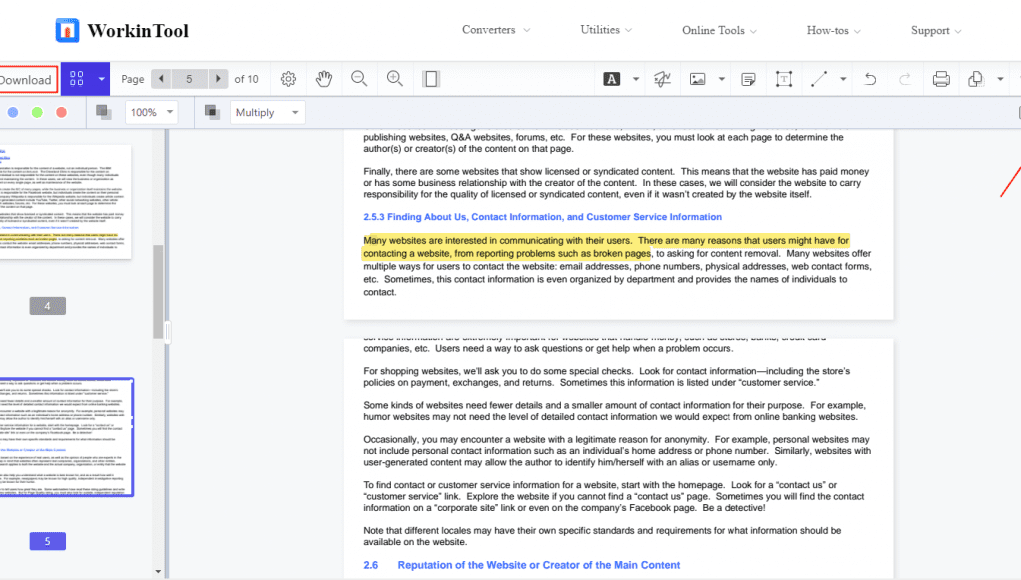Screen dimensions: 1021x580
Task: Select the text box tool
Action: pyautogui.click(x=784, y=79)
